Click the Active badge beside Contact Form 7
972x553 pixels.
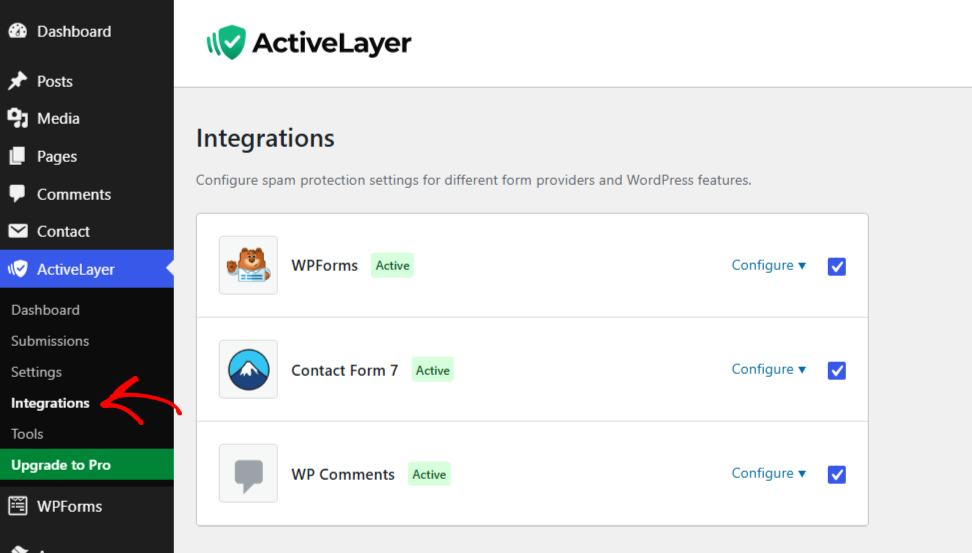[433, 370]
